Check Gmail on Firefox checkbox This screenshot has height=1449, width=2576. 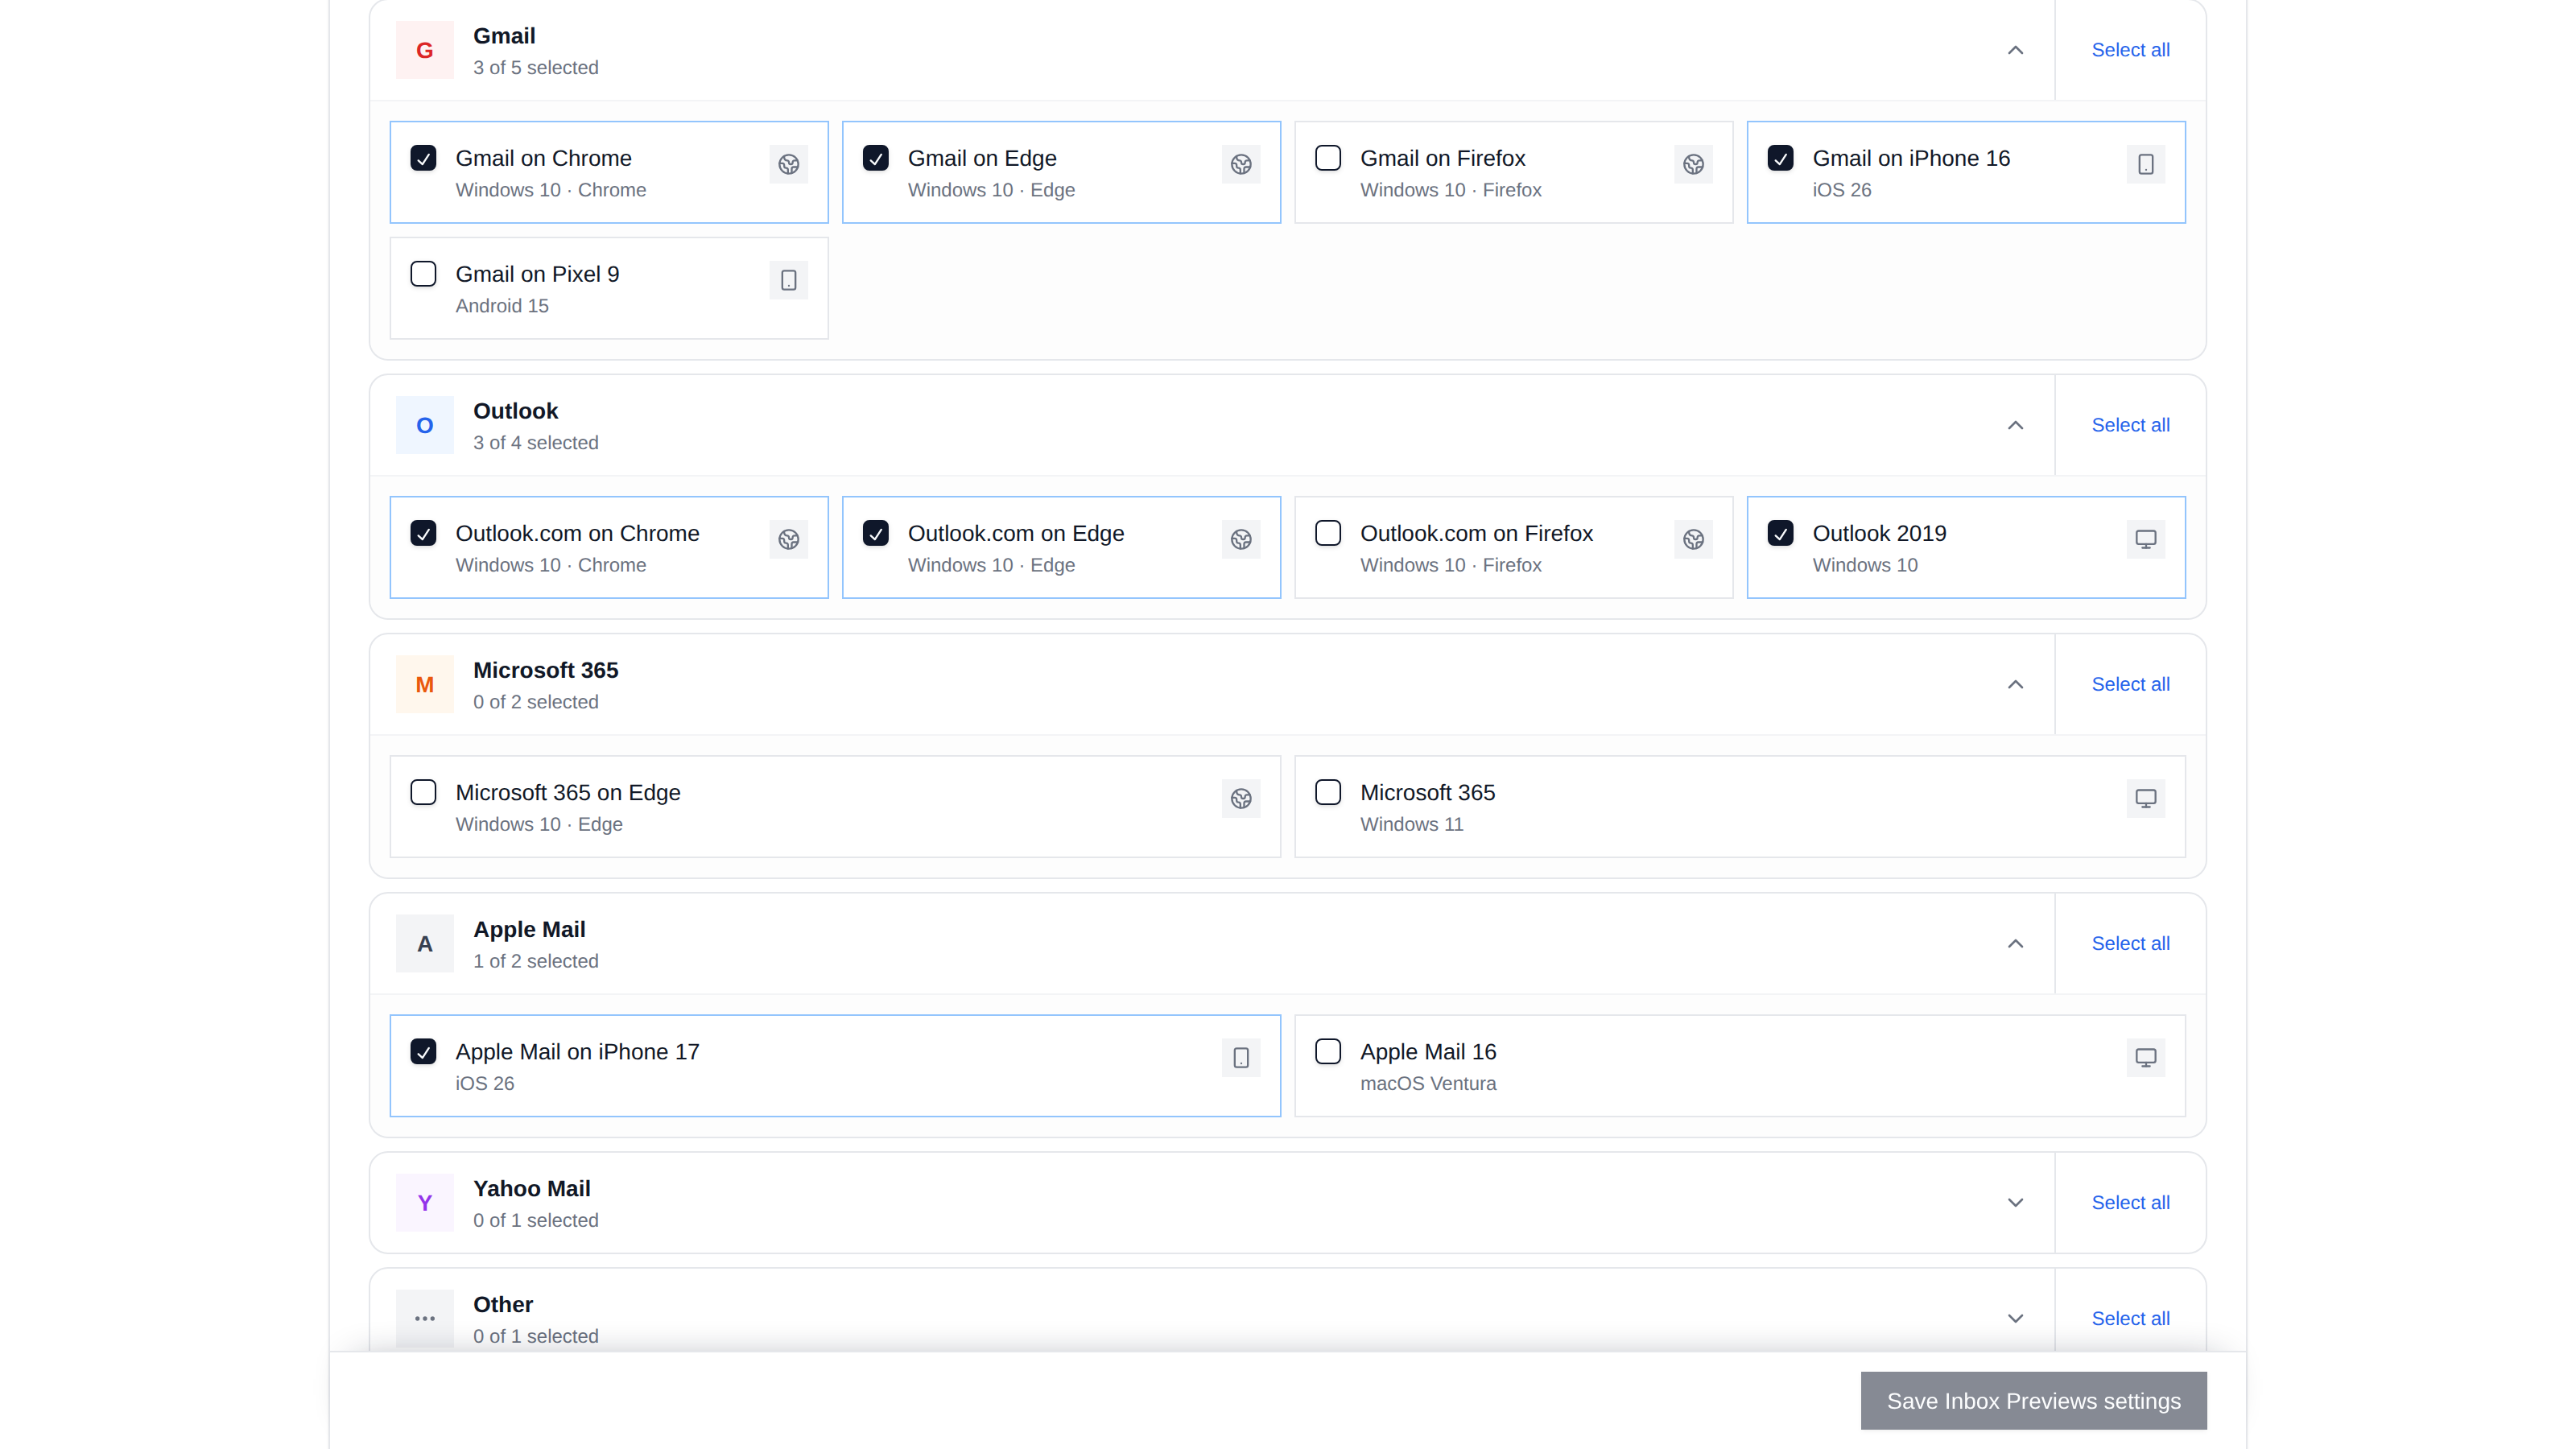(x=1328, y=158)
